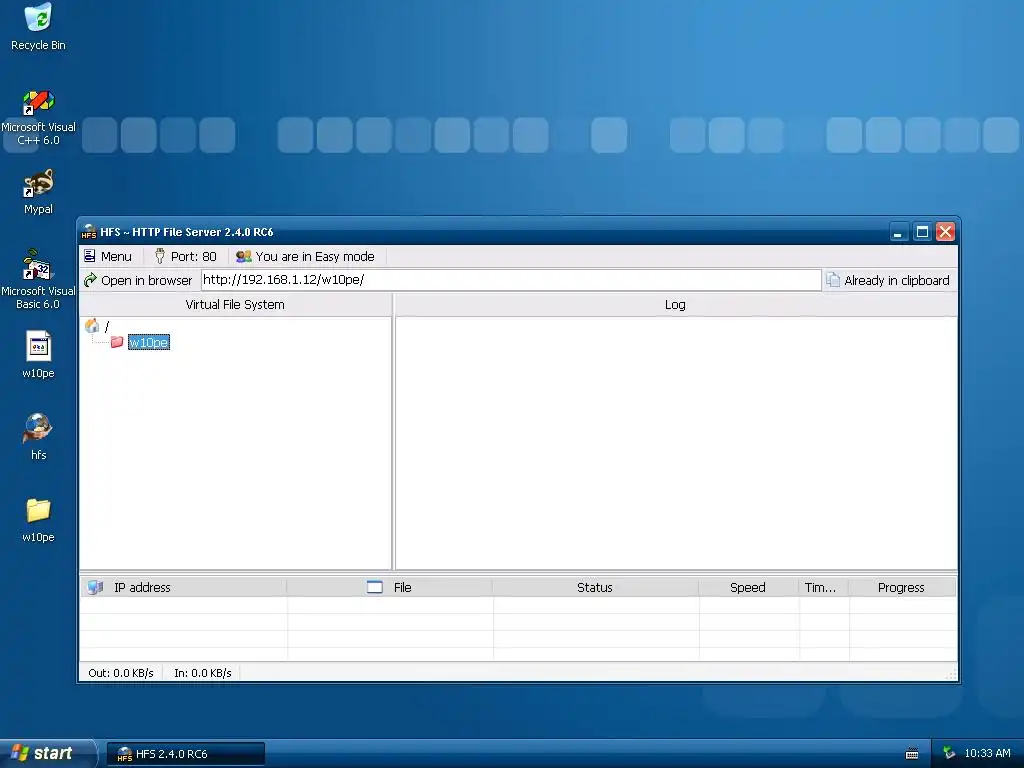1024x768 pixels.
Task: Click the HFS title bar icon
Action: (89, 232)
